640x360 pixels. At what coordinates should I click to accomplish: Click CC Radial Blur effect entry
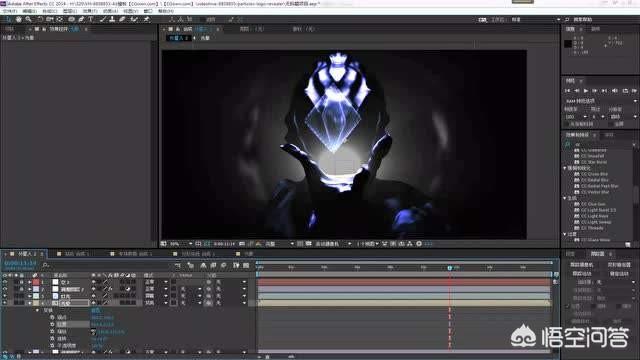tap(595, 180)
